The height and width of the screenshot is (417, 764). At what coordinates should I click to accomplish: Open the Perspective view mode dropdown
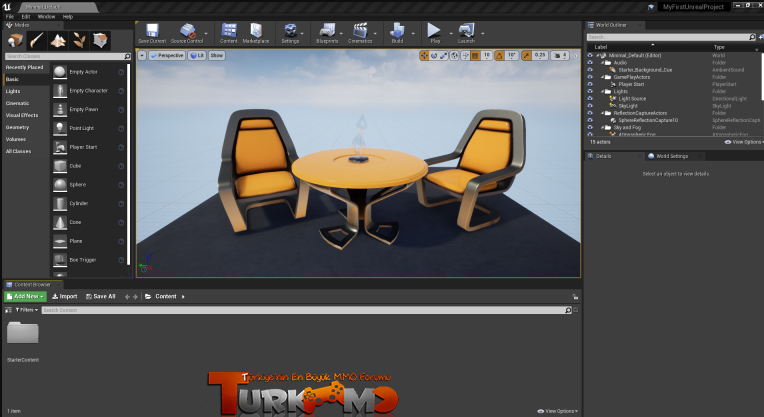pos(167,56)
